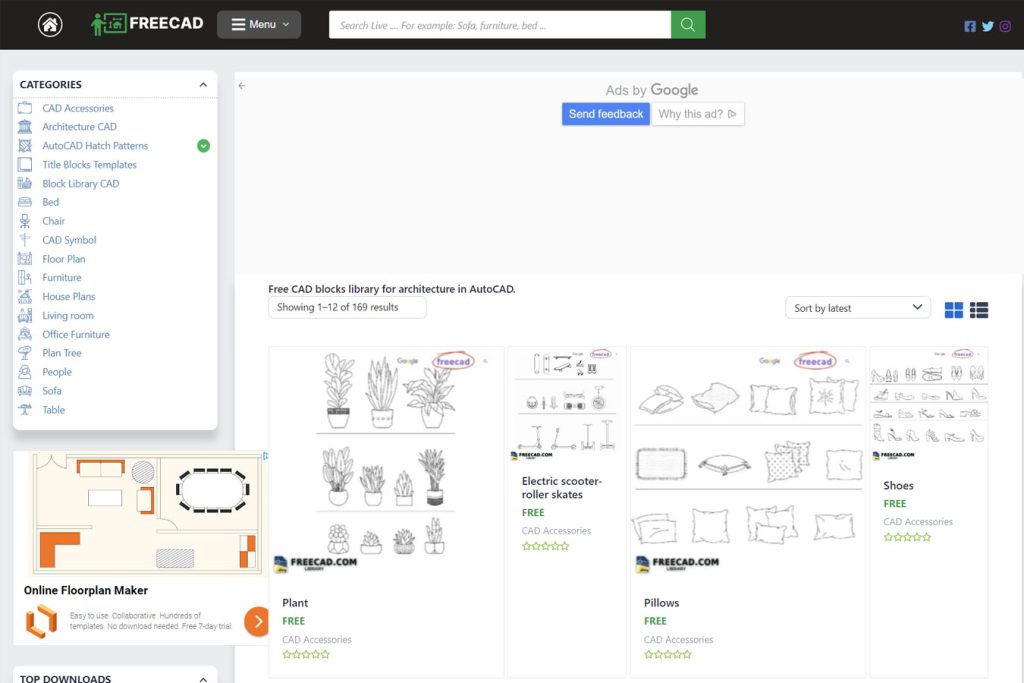
Task: Select the Plan Tree category icon
Action: coord(25,353)
